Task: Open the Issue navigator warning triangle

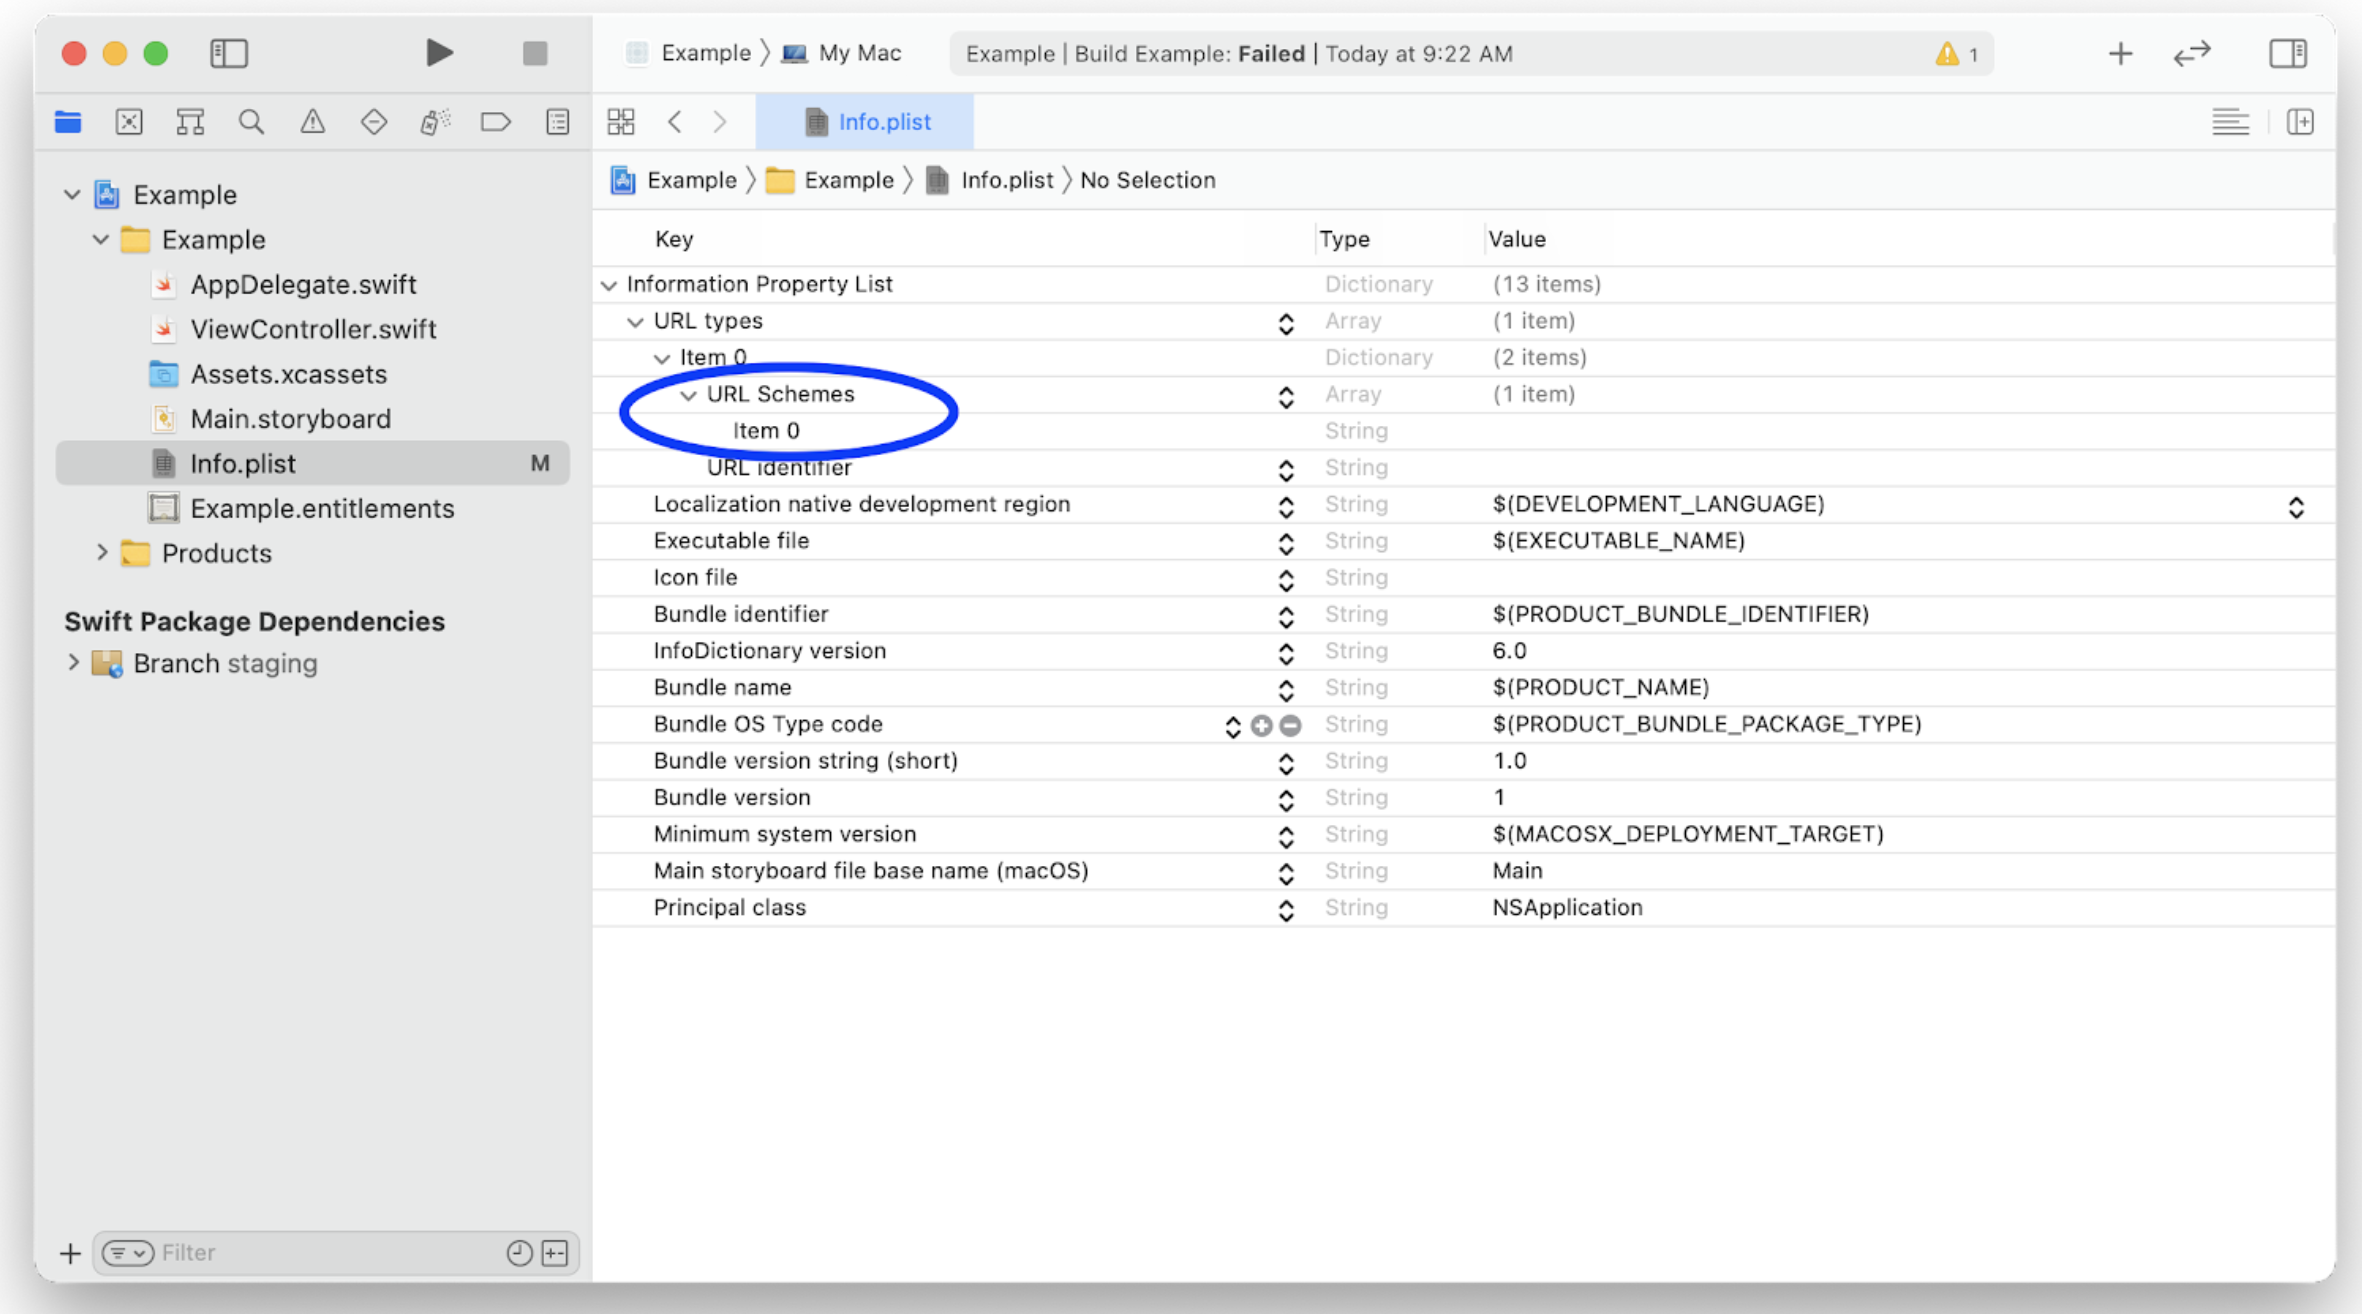Action: (x=313, y=122)
